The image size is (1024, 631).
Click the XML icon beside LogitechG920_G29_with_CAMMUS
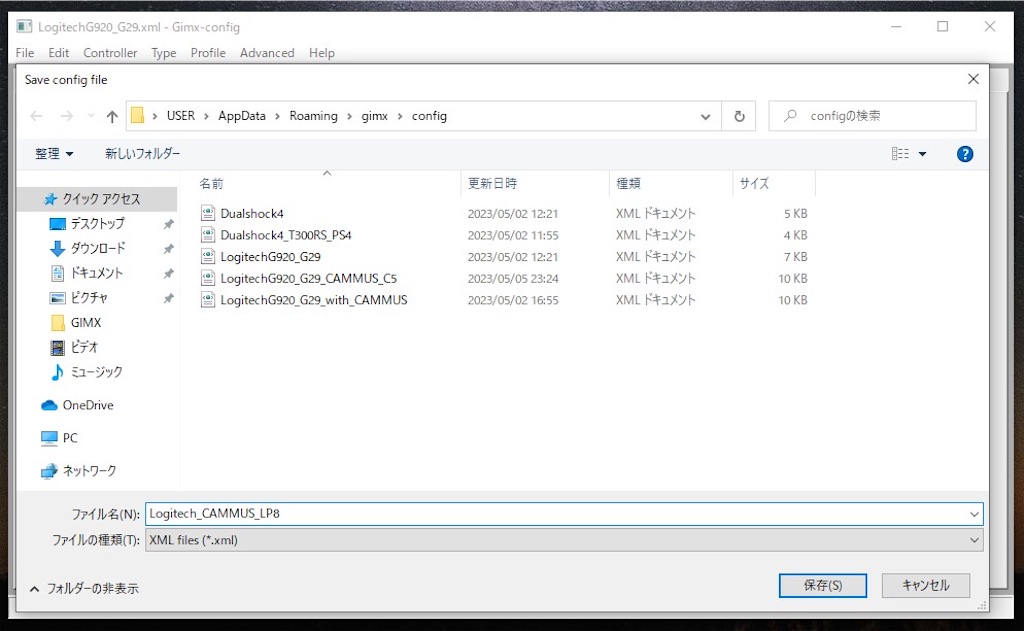point(208,299)
